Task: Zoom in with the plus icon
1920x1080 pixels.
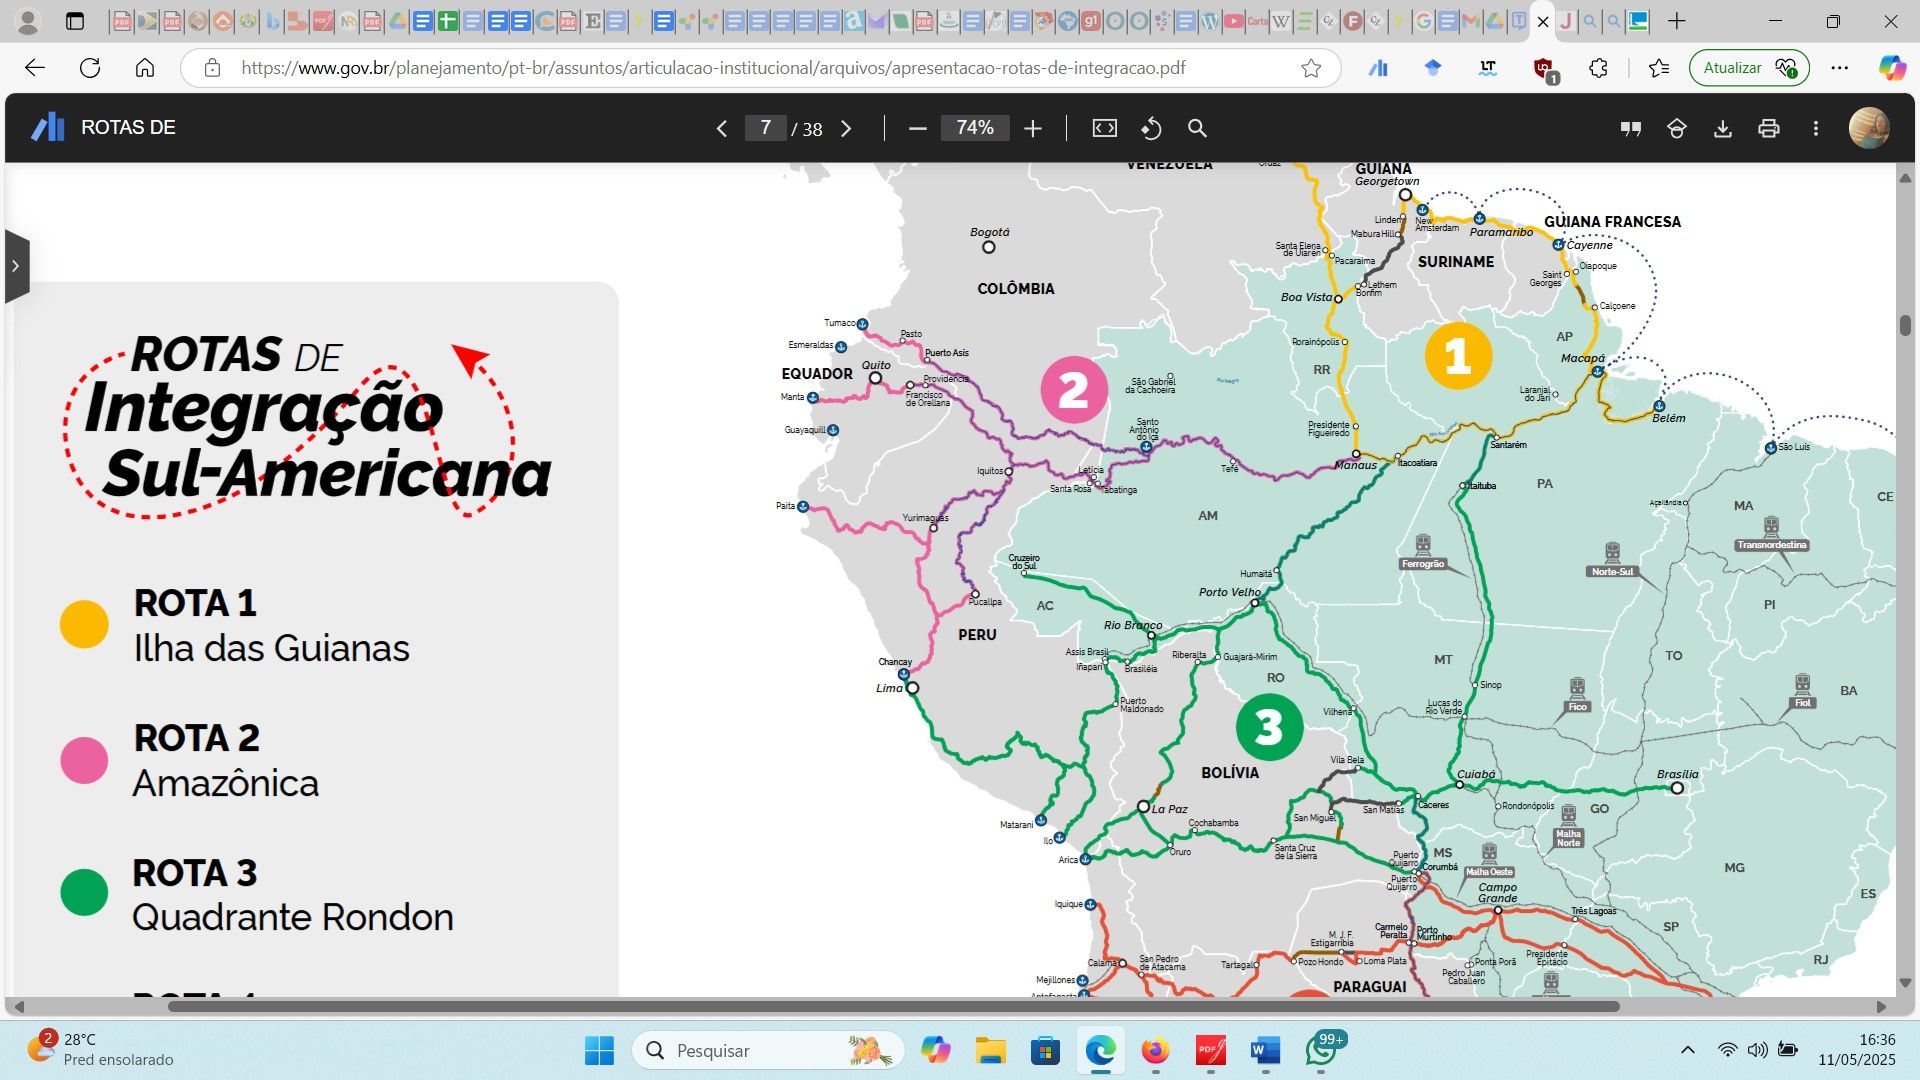Action: pyautogui.click(x=1033, y=128)
